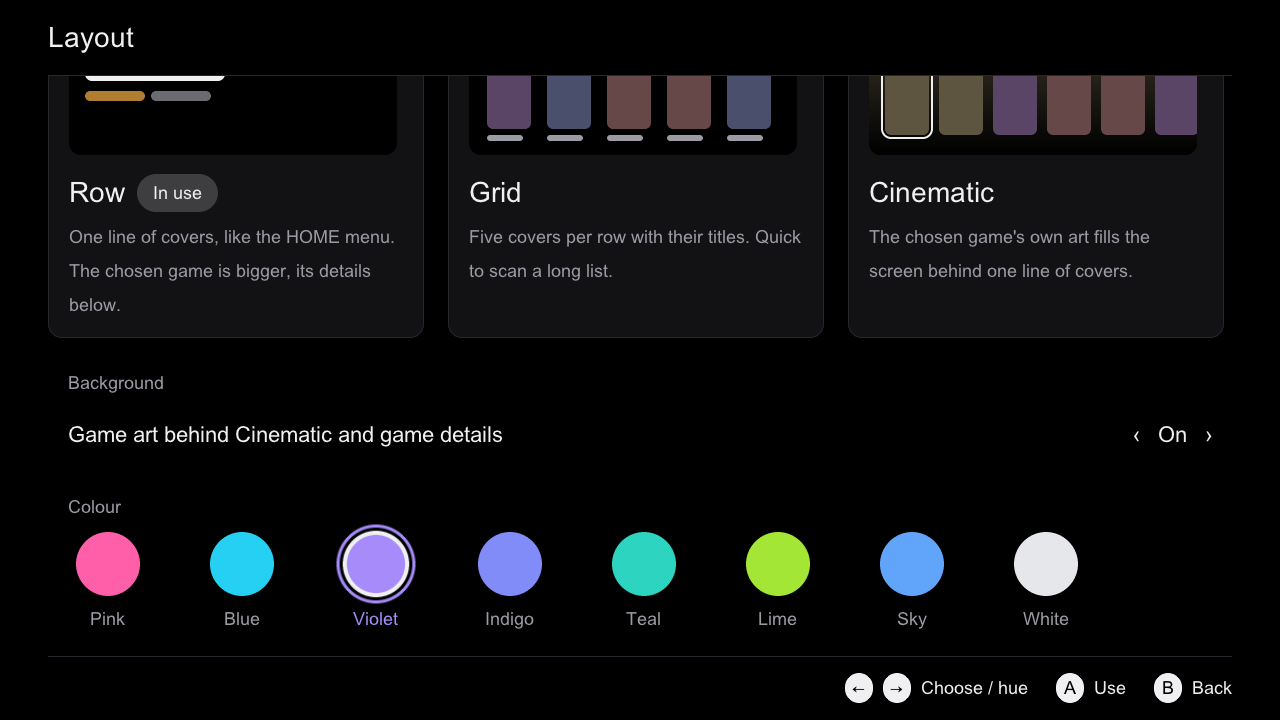
Task: Click the In use badge on Row
Action: click(177, 193)
